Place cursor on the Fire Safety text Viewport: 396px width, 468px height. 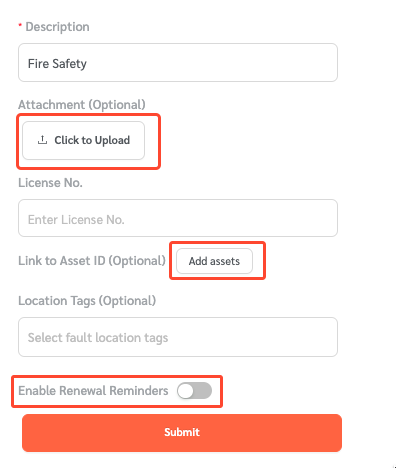(57, 63)
